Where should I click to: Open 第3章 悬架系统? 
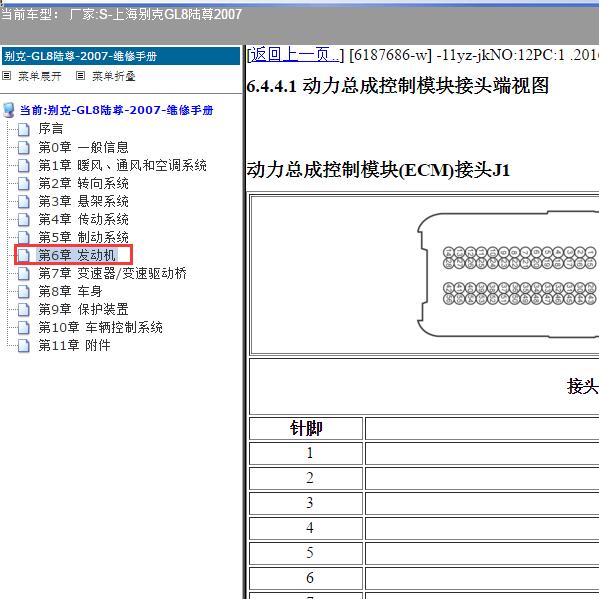pyautogui.click(x=84, y=201)
